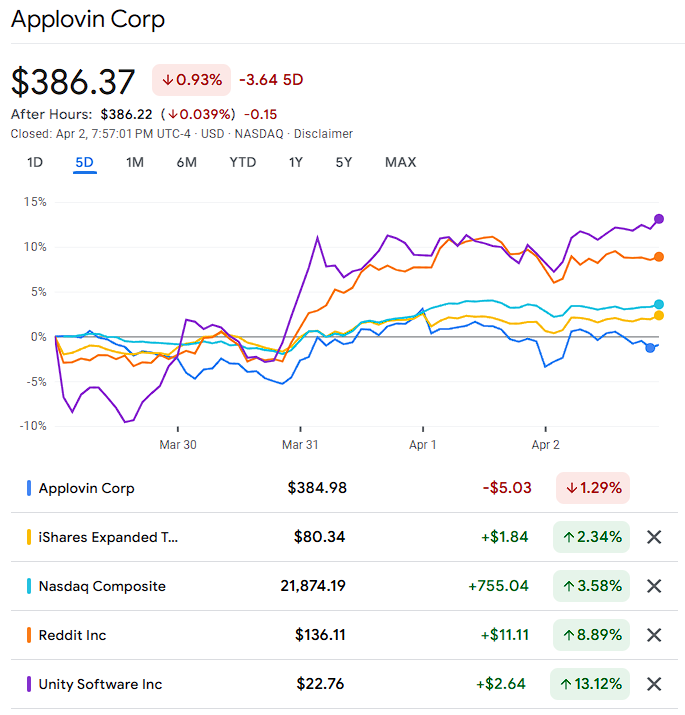Click the Applovin Corp page title
The width and height of the screenshot is (685, 715).
88,19
